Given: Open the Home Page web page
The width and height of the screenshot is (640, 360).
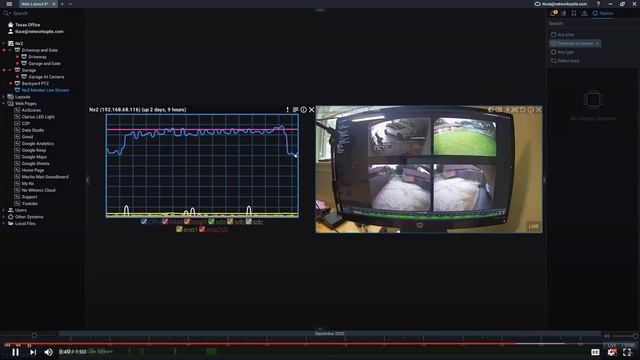Looking at the screenshot, I should [x=33, y=170].
